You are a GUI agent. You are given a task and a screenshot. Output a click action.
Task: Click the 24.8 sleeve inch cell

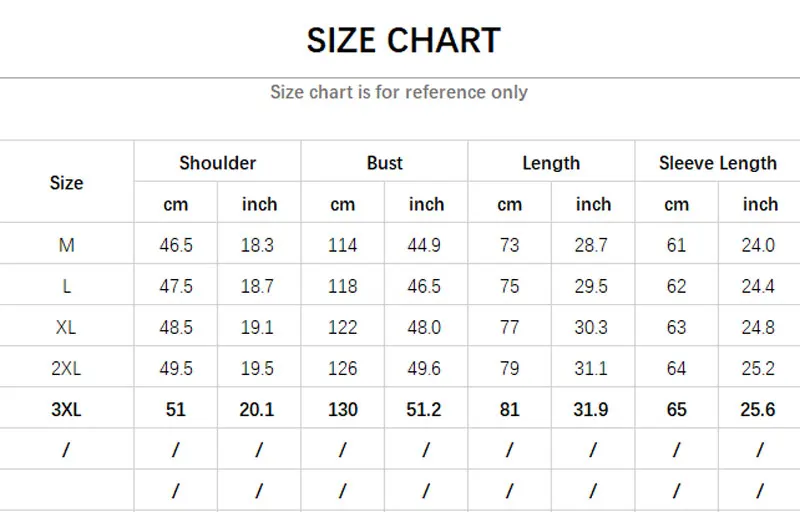coord(758,327)
